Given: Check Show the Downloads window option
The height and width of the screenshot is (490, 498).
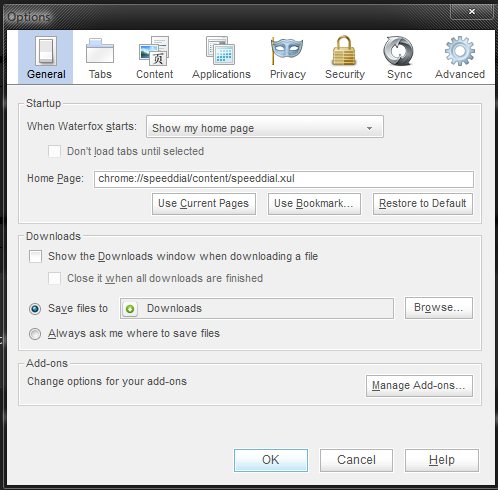Looking at the screenshot, I should pyautogui.click(x=35, y=257).
